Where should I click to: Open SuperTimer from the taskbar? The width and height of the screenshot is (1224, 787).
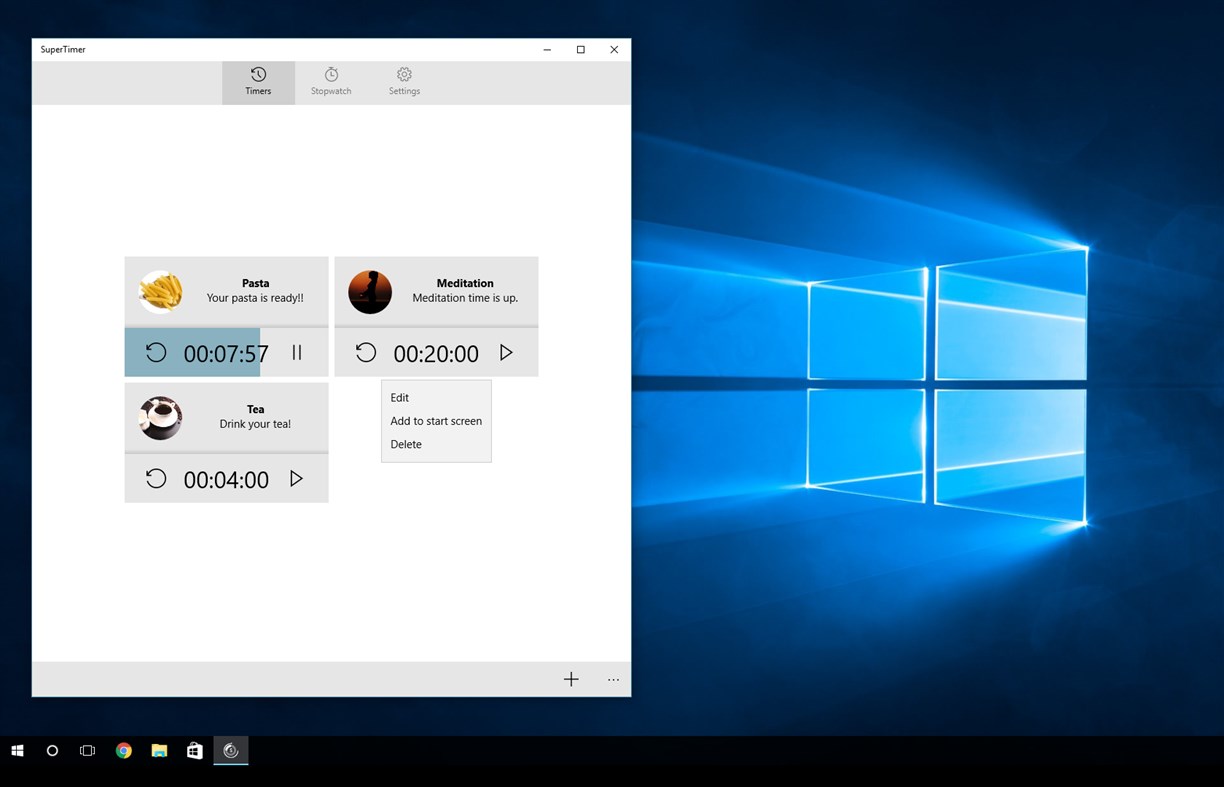point(230,750)
